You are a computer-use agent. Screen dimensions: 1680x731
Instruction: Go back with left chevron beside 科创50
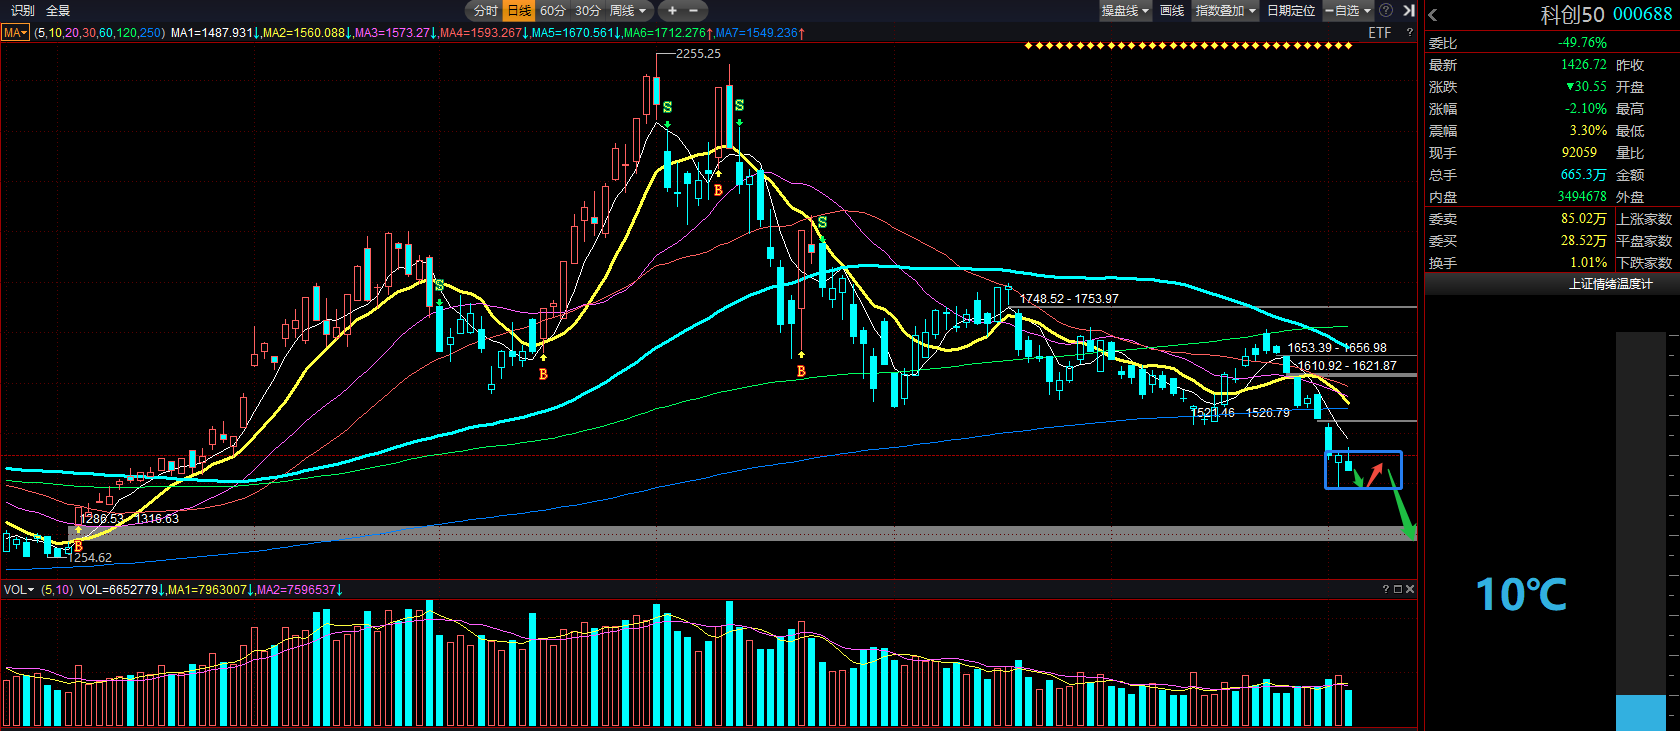point(1433,15)
